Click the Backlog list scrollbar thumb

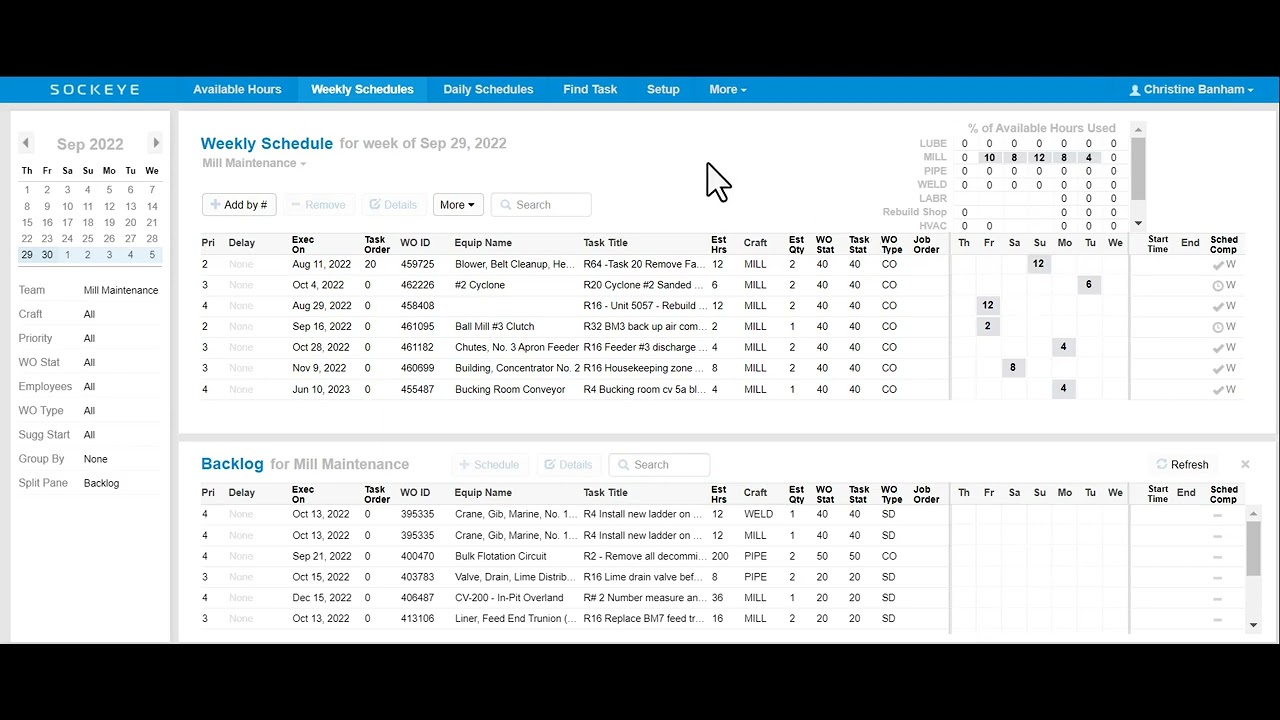(1254, 549)
